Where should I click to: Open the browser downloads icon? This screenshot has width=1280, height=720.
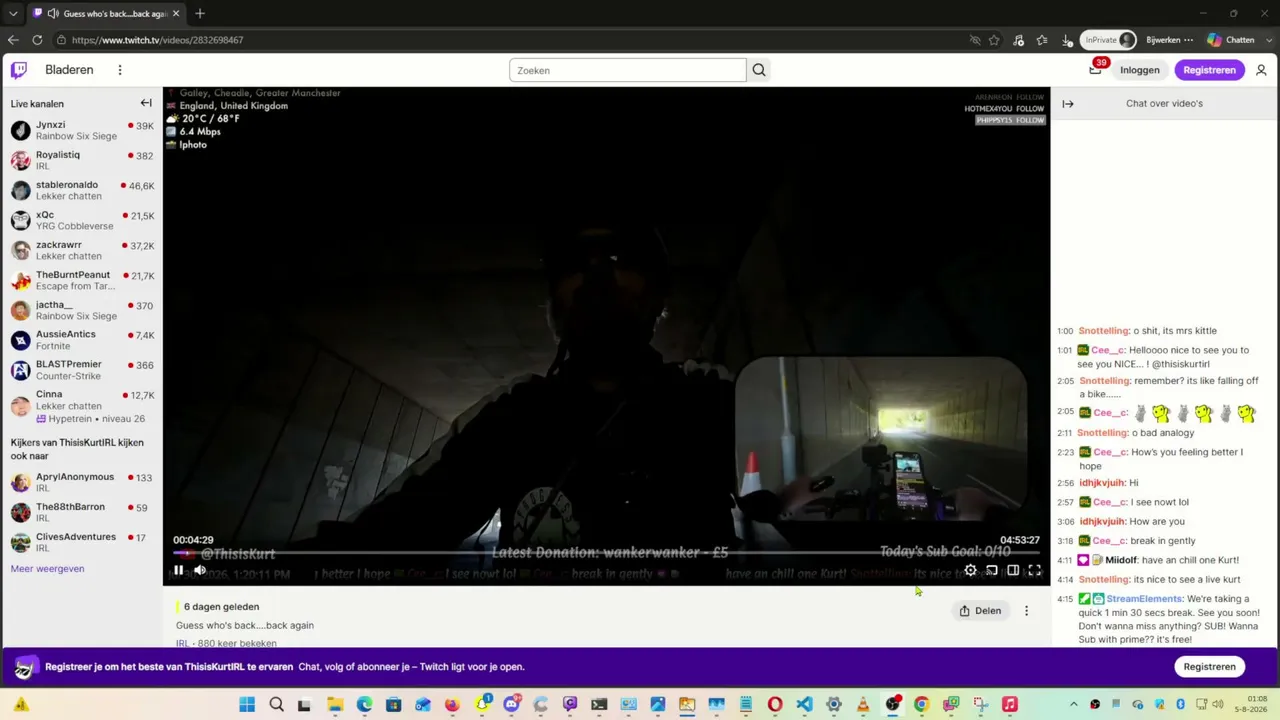click(1067, 40)
